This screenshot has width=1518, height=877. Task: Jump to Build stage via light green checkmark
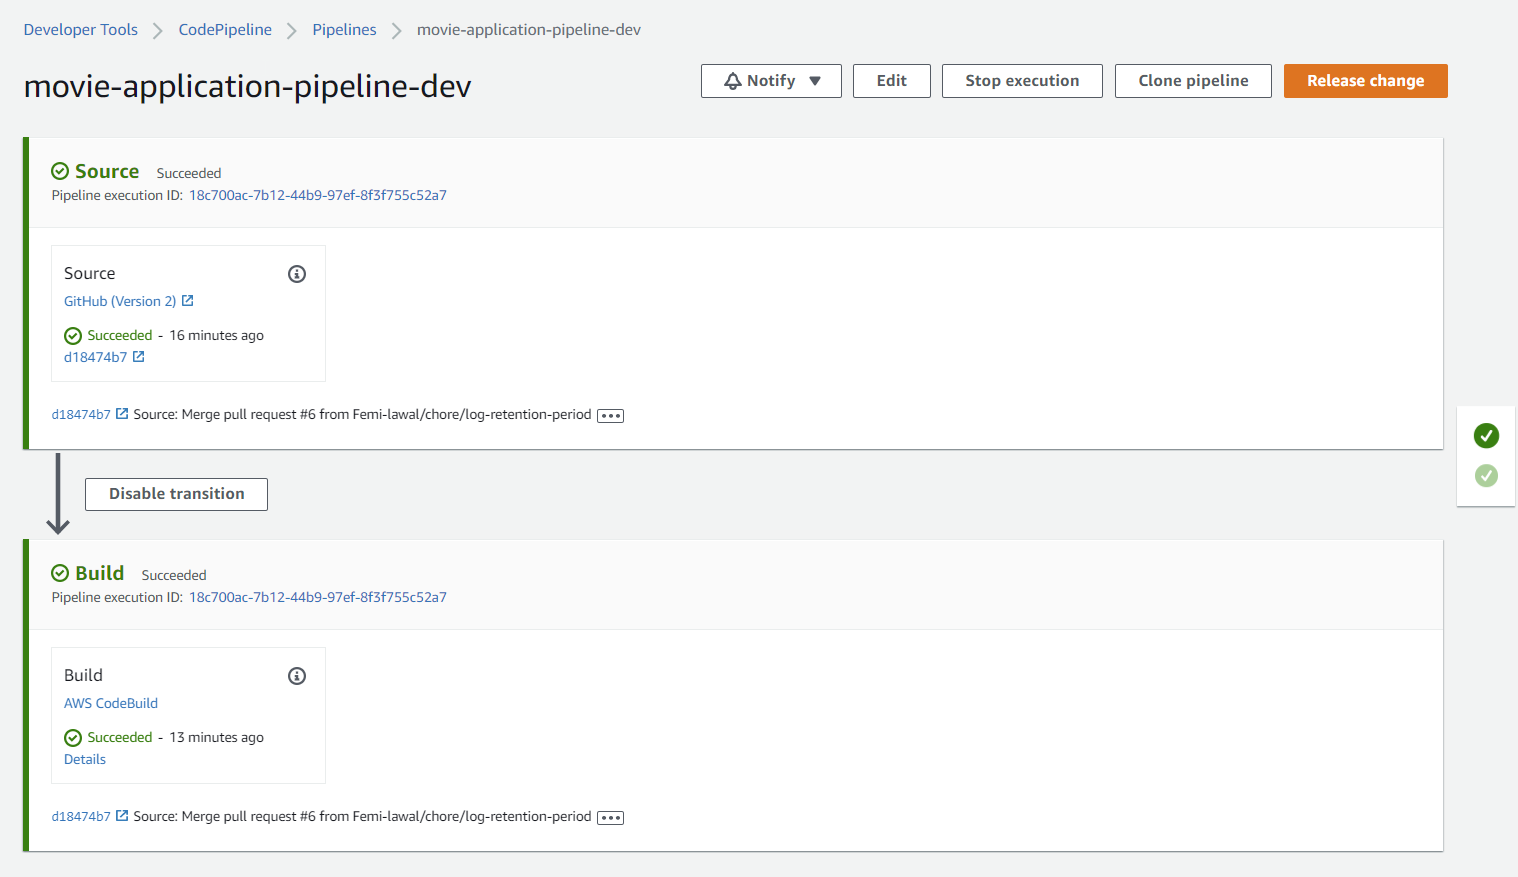click(1486, 476)
